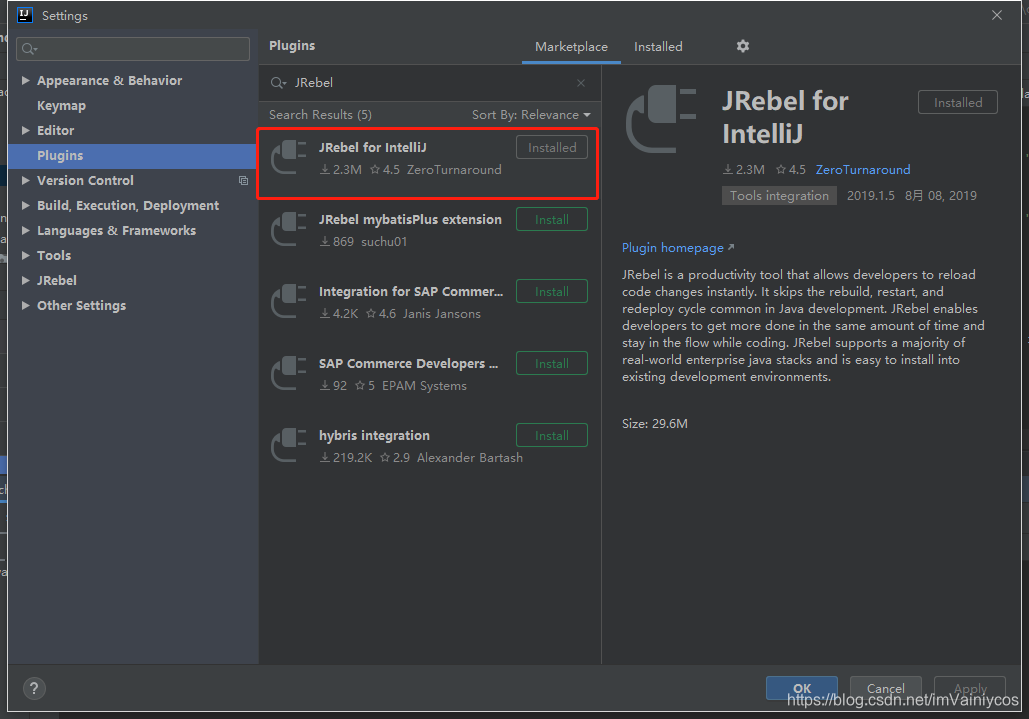Expand the Version Control section
1029x719 pixels.
pyautogui.click(x=26, y=180)
